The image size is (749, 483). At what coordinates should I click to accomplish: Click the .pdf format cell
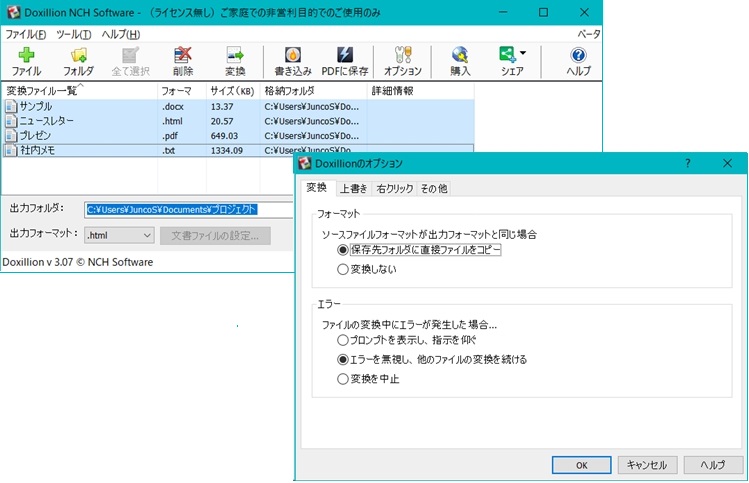[170, 136]
